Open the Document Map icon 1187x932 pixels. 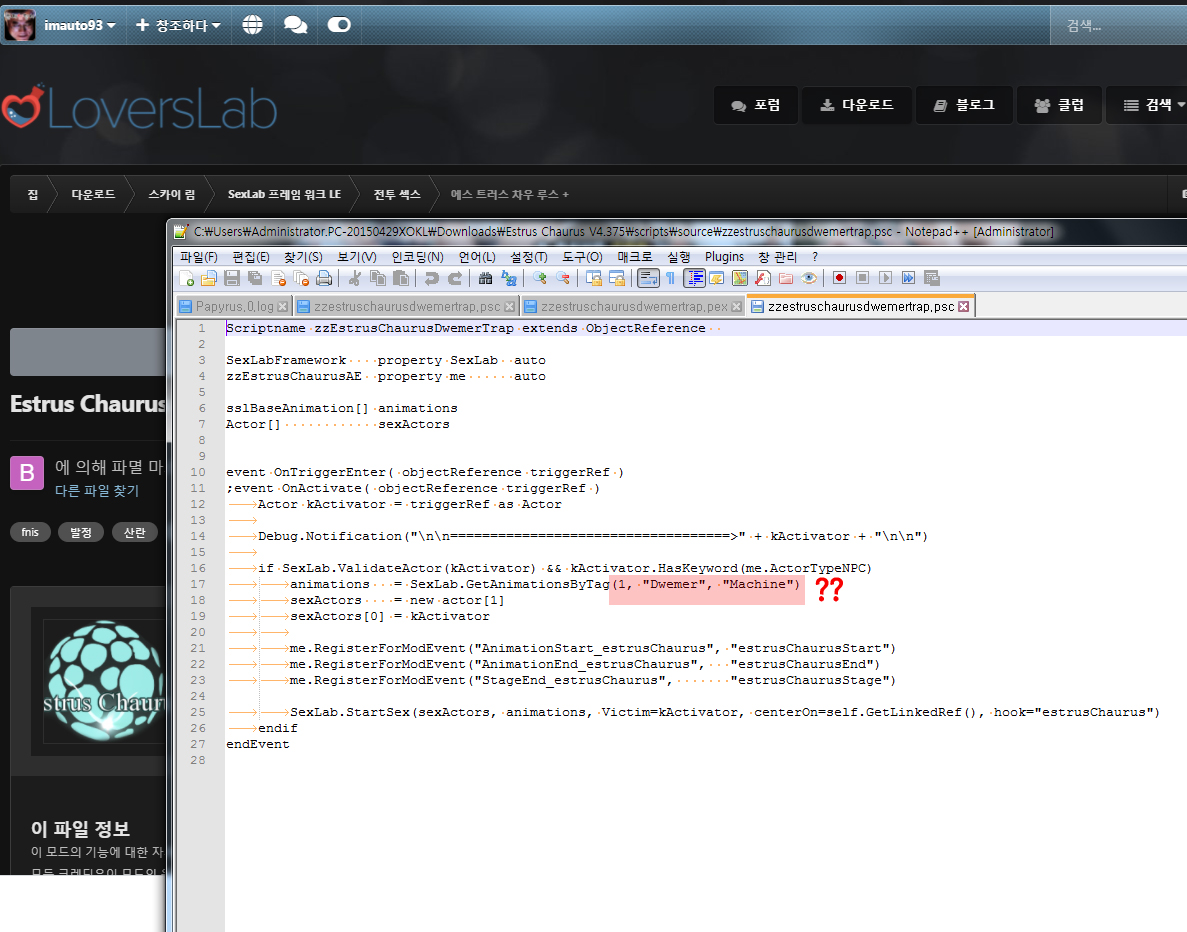(x=740, y=279)
